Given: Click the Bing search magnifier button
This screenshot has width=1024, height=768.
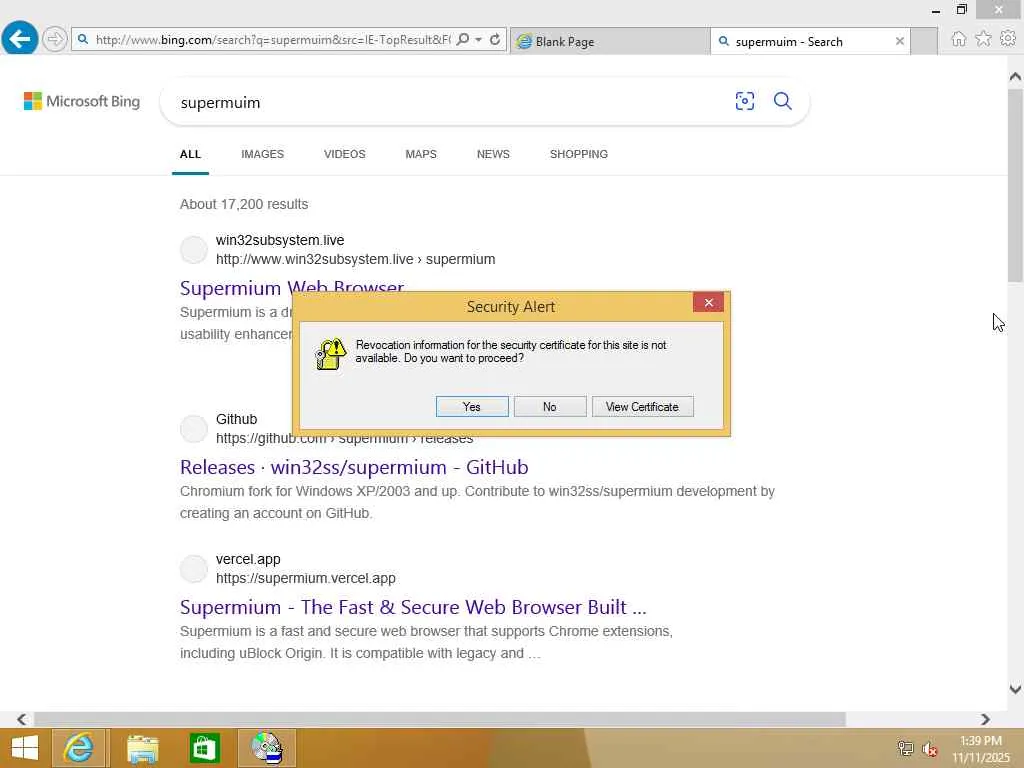Looking at the screenshot, I should [x=782, y=101].
